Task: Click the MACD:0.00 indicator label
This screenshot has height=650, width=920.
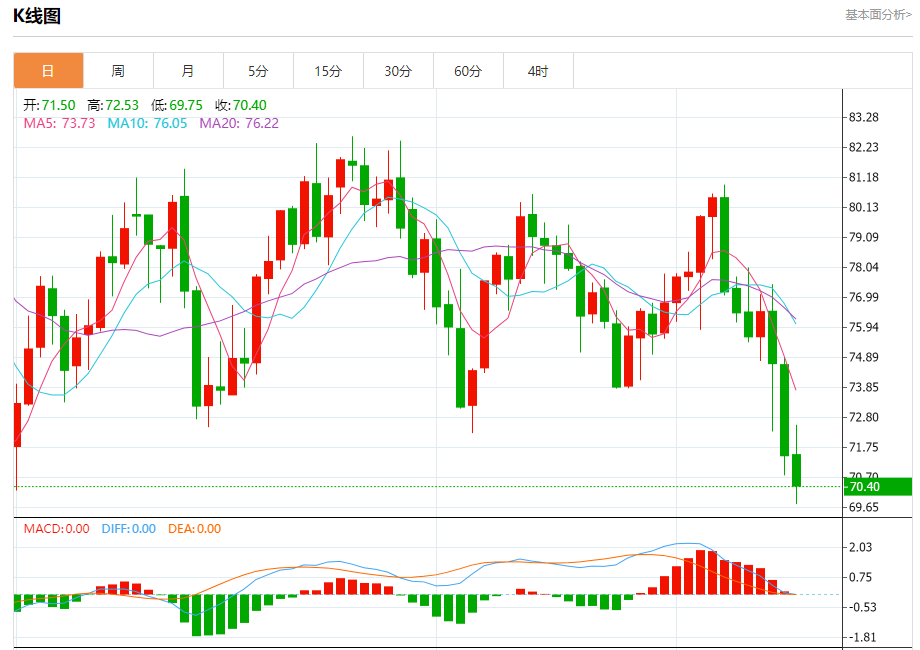Action: tap(56, 529)
